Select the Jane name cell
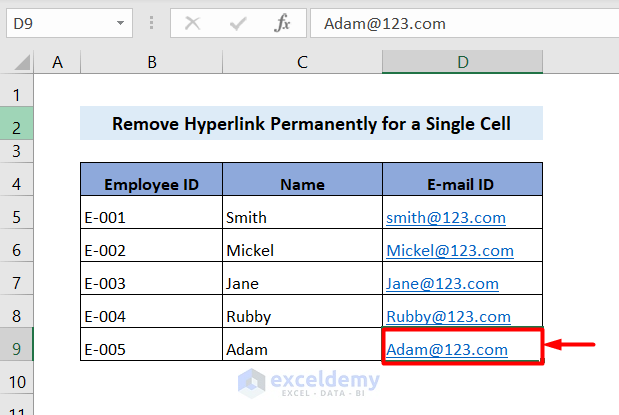The width and height of the screenshot is (619, 415). (302, 278)
